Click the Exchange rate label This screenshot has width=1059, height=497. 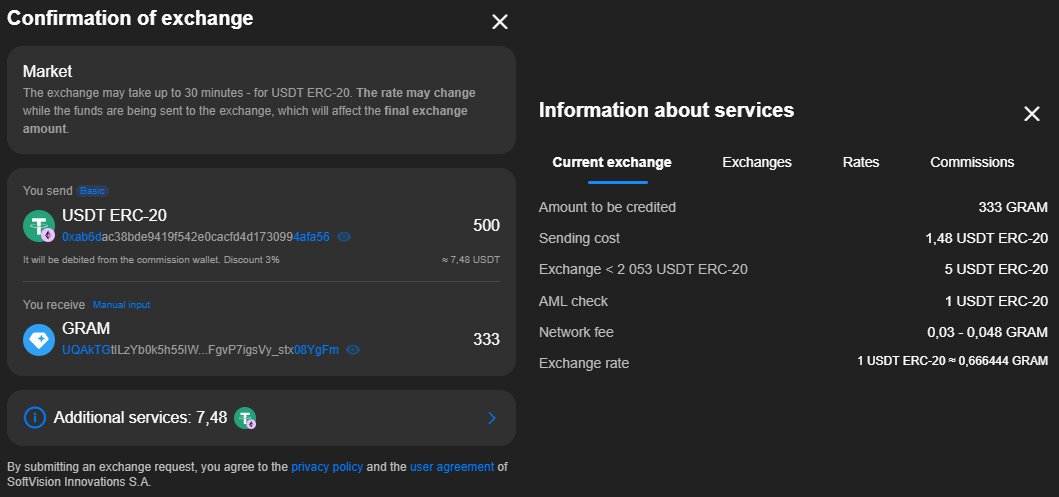tap(584, 363)
